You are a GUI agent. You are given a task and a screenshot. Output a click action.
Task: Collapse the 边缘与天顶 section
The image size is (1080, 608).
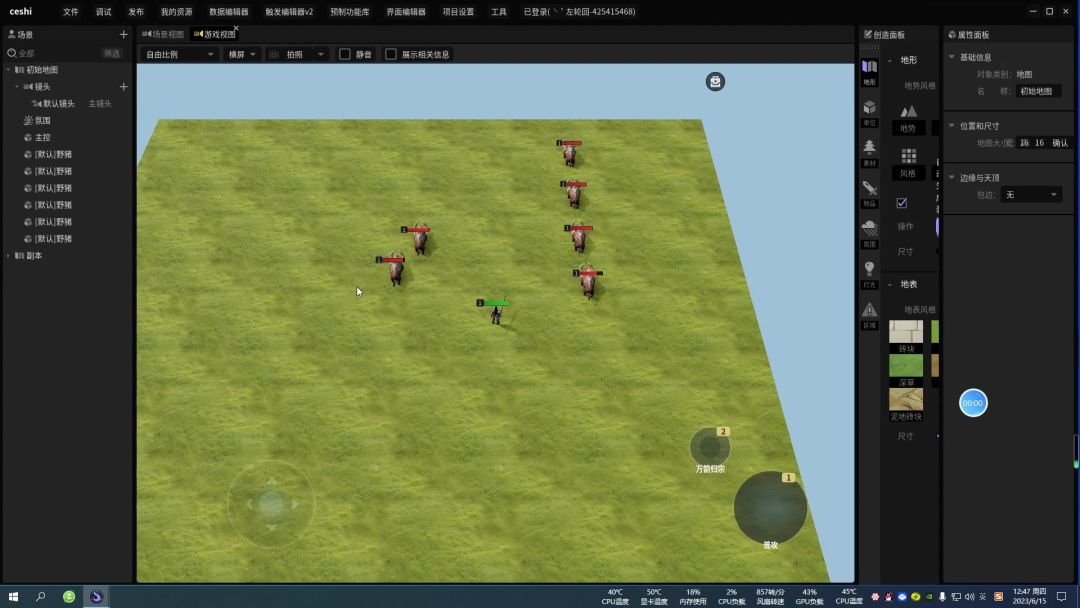pos(952,178)
